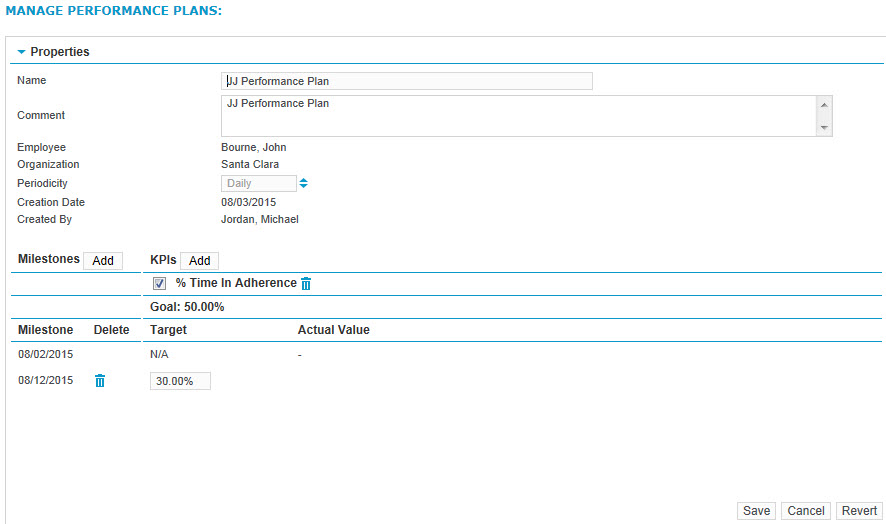886x524 pixels.
Task: Click the Actual Value column header
Action: click(333, 330)
